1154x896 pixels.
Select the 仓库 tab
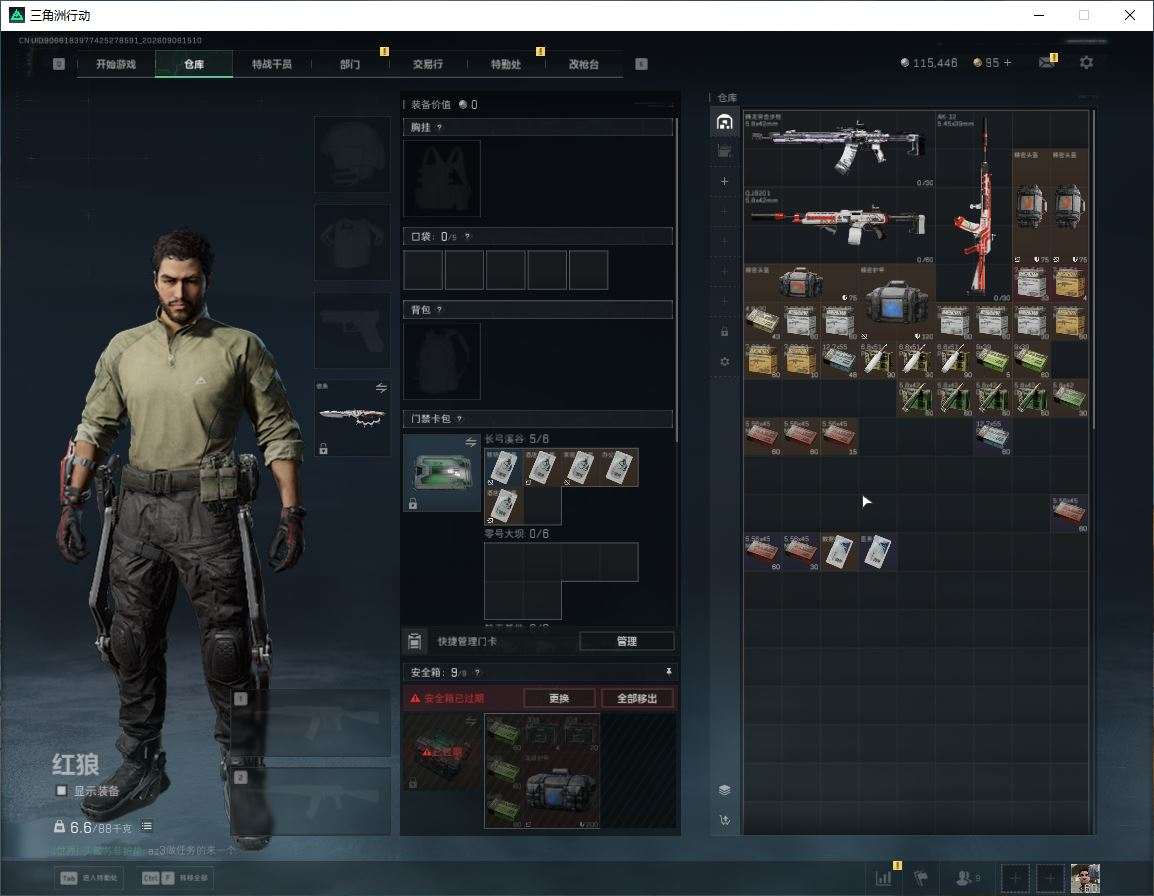pyautogui.click(x=194, y=64)
